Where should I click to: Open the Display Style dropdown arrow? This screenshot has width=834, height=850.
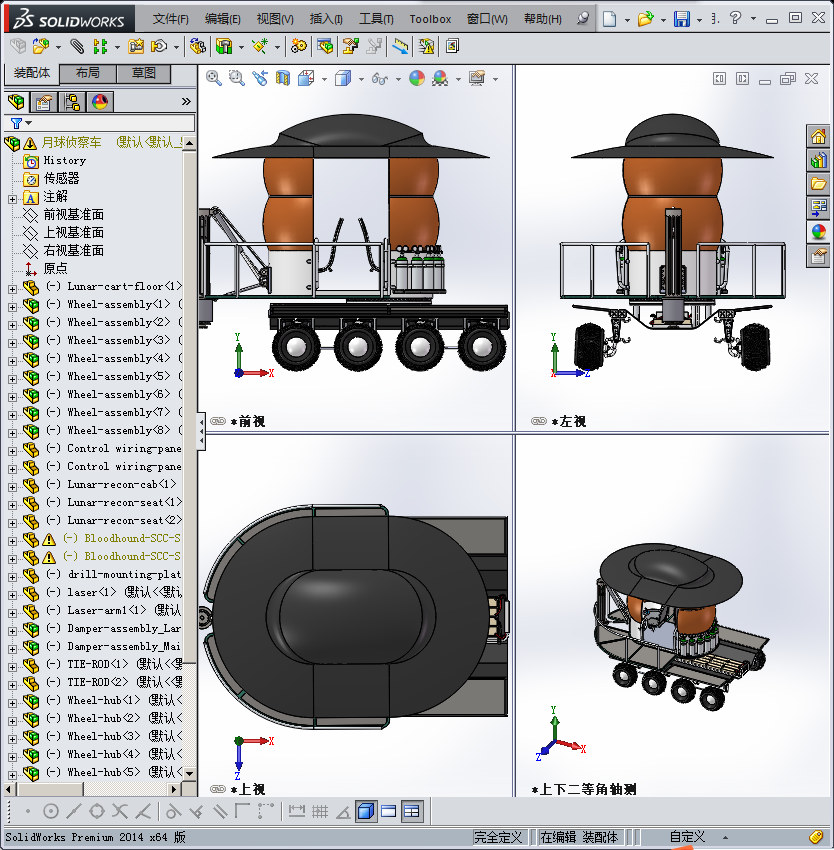coord(361,79)
